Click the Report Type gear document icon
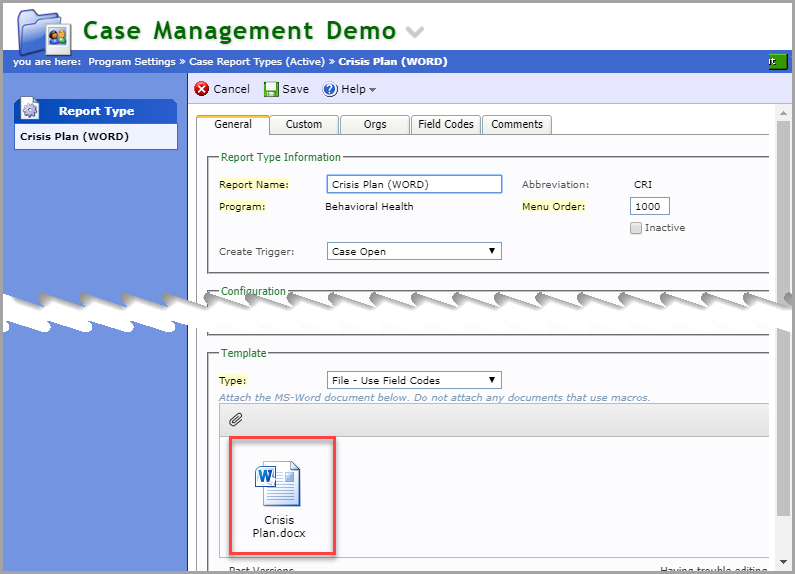The height and width of the screenshot is (574, 795). (x=30, y=109)
